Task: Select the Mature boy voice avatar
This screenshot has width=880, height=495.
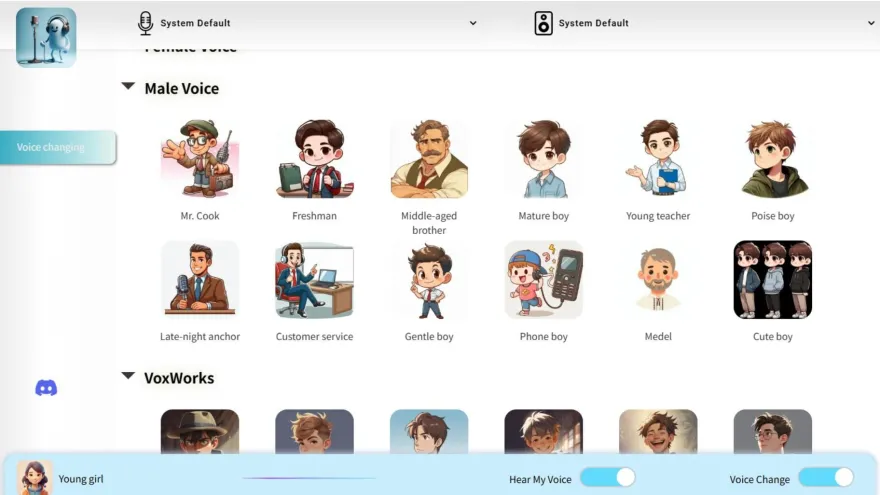Action: click(x=543, y=159)
